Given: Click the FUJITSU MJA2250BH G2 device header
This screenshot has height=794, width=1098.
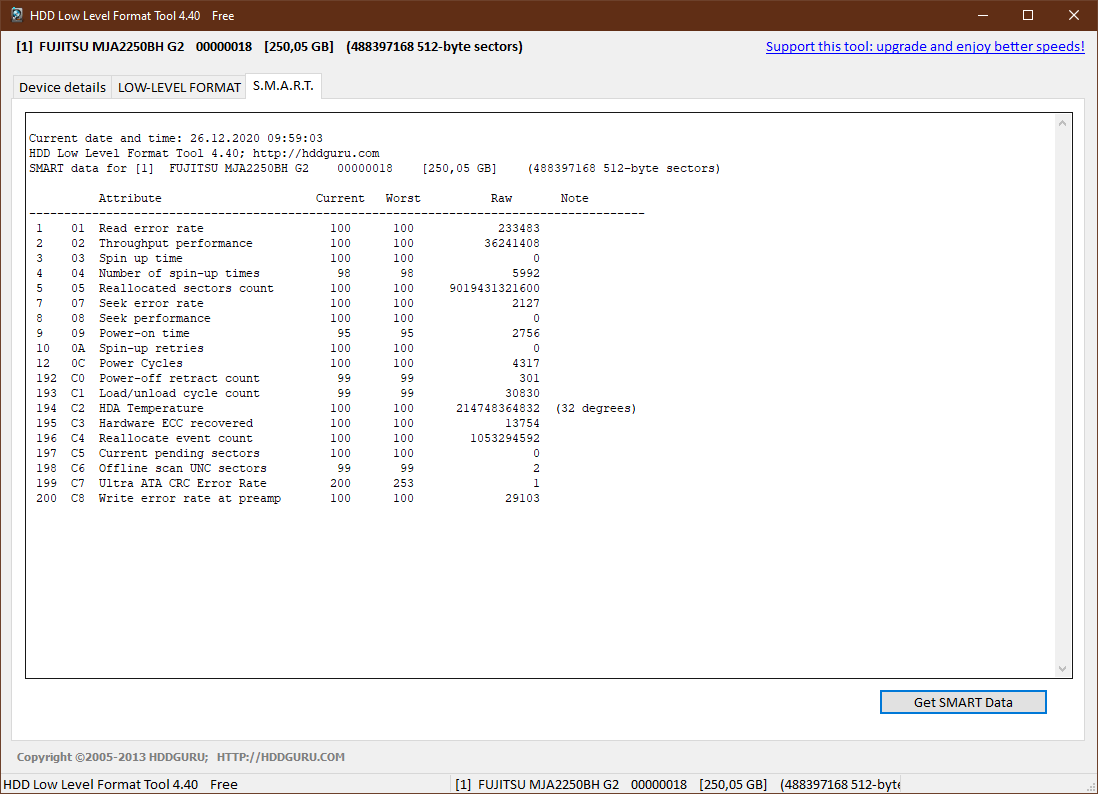Looking at the screenshot, I should [x=270, y=46].
